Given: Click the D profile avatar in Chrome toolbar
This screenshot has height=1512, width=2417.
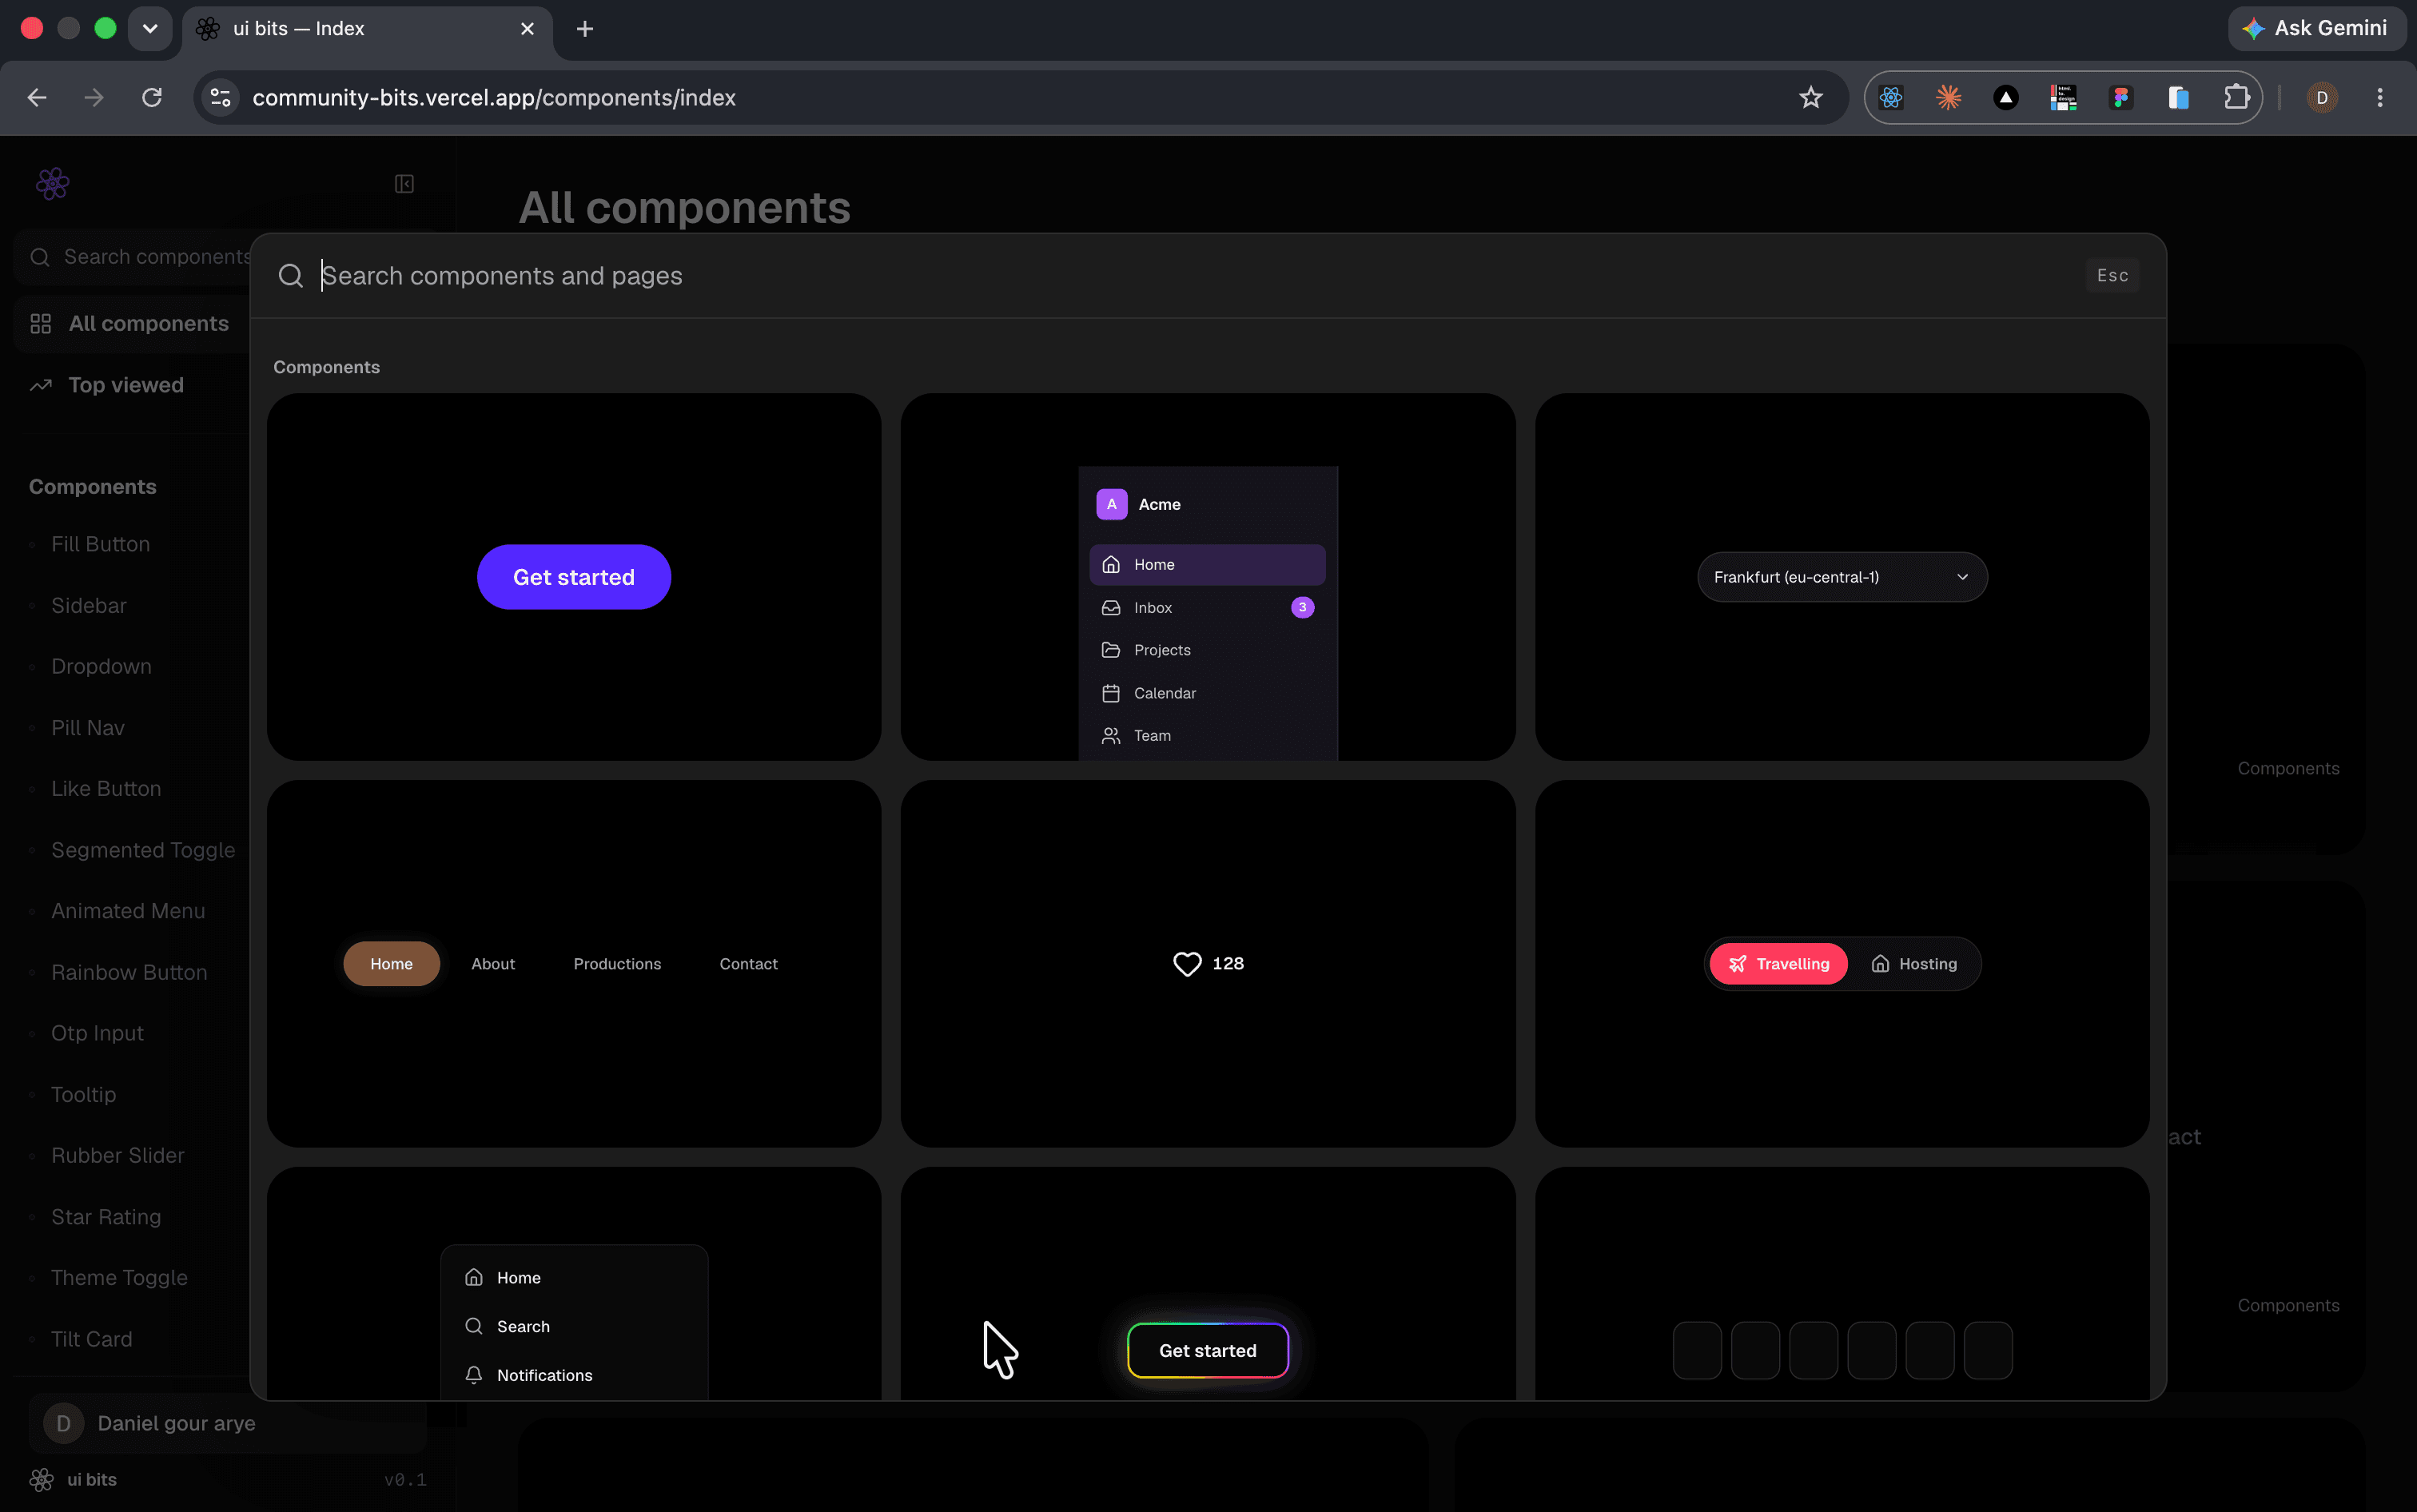Looking at the screenshot, I should tap(2322, 97).
